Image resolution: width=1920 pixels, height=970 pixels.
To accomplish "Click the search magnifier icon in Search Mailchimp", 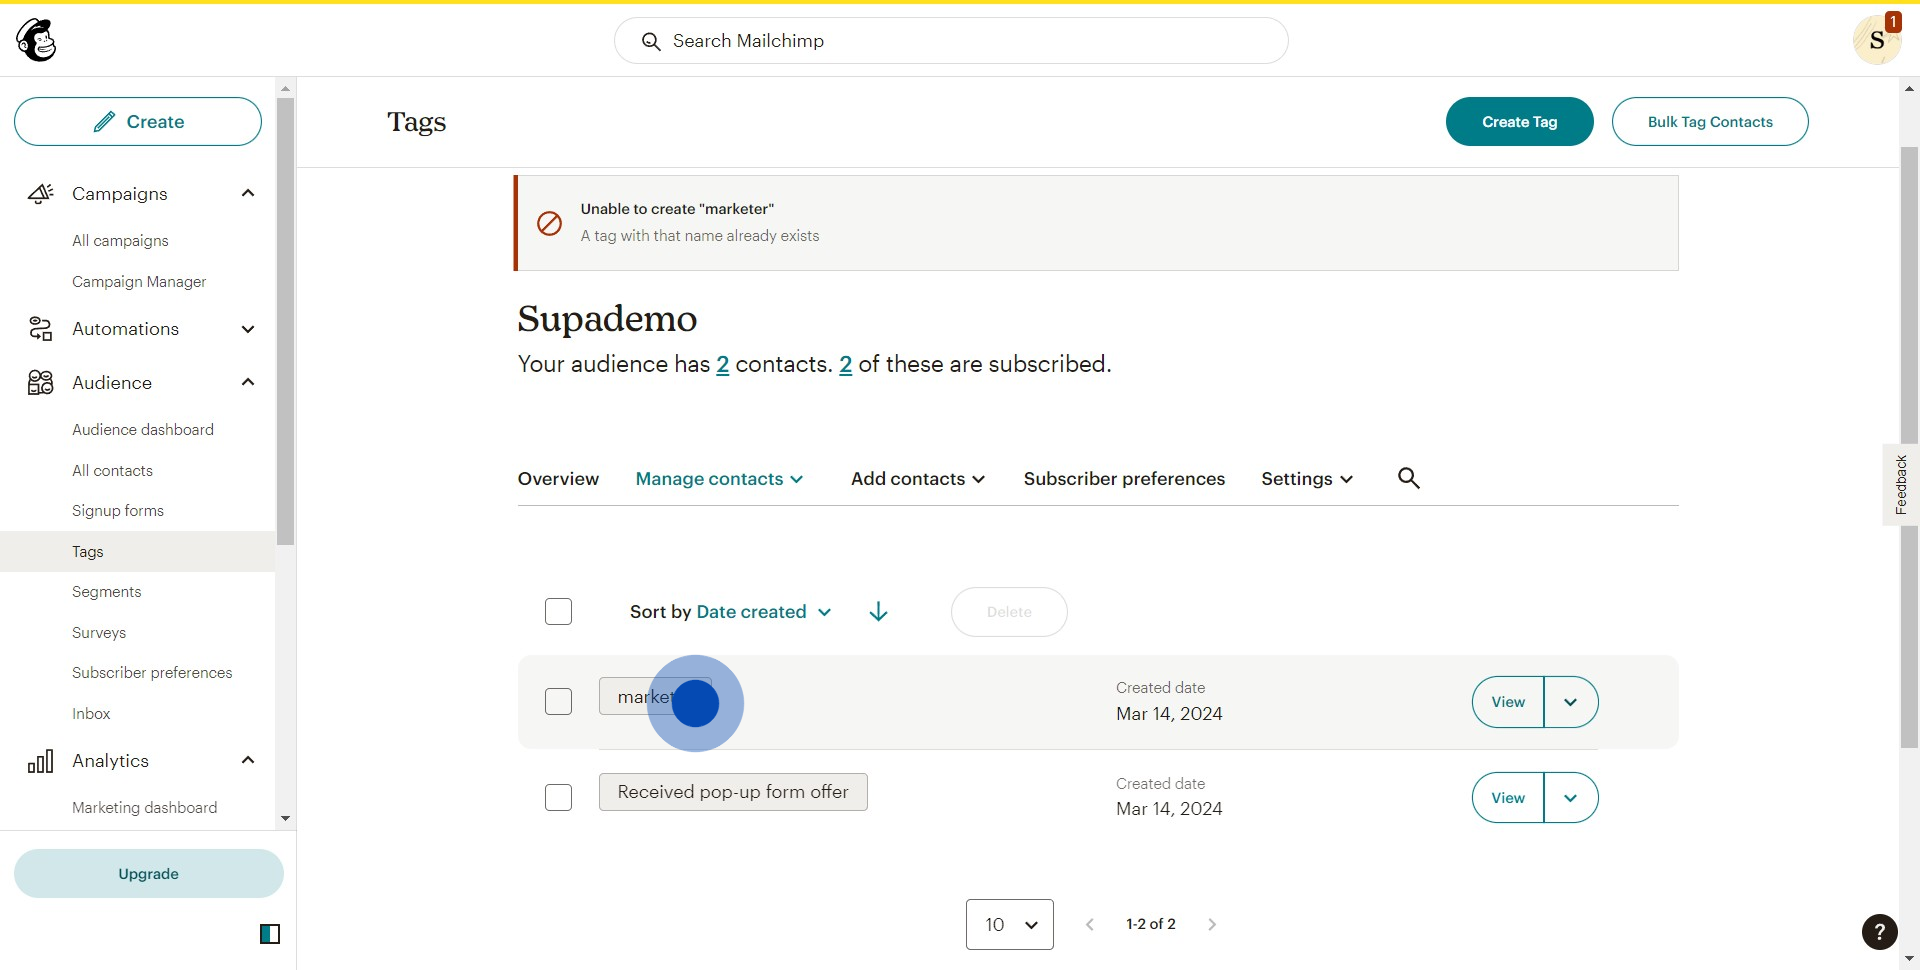I will pyautogui.click(x=651, y=41).
